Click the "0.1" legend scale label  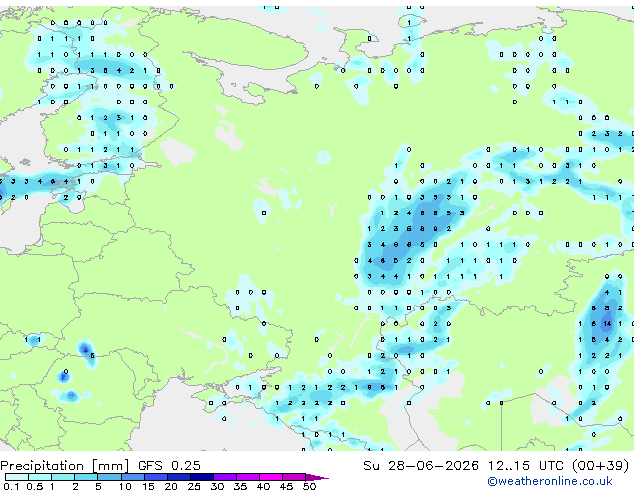(x=11, y=486)
